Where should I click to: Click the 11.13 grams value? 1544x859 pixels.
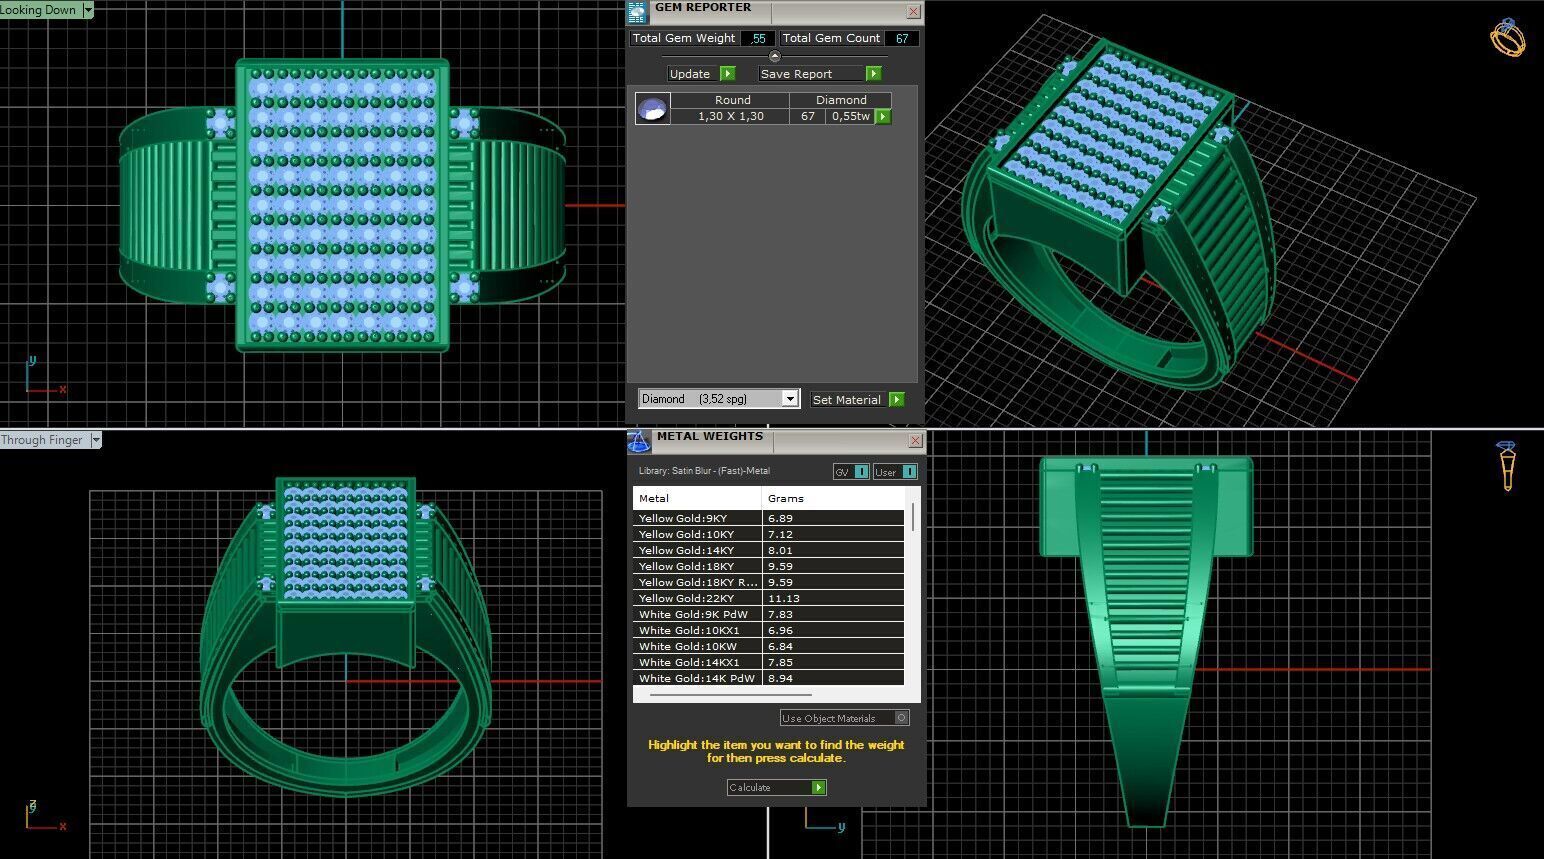(x=784, y=598)
